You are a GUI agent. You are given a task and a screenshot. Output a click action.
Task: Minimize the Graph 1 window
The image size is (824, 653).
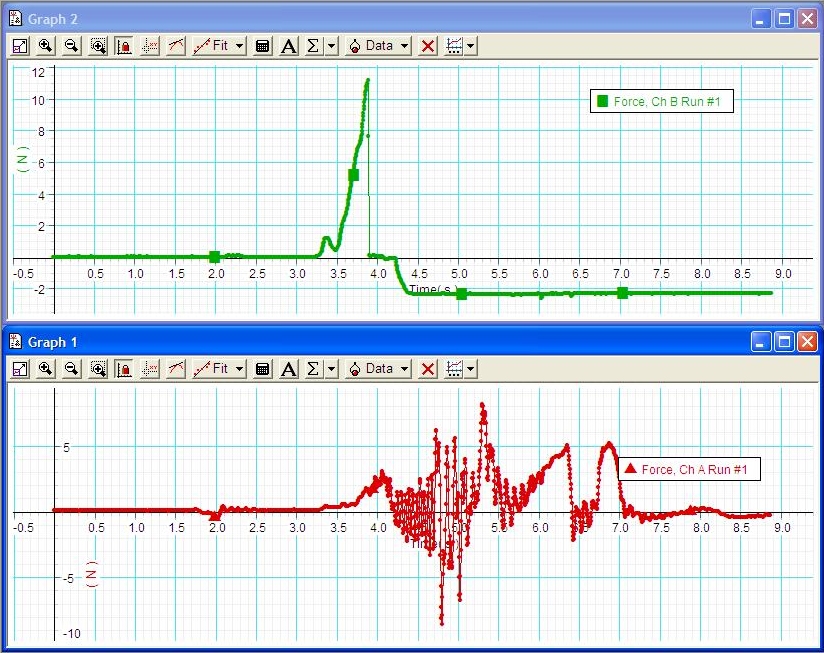761,342
